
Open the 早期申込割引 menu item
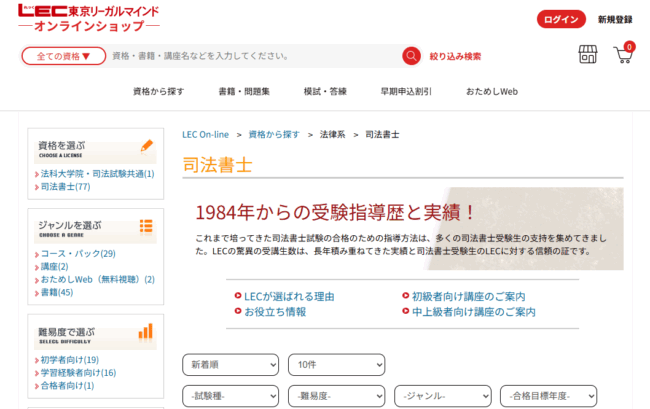(x=406, y=92)
